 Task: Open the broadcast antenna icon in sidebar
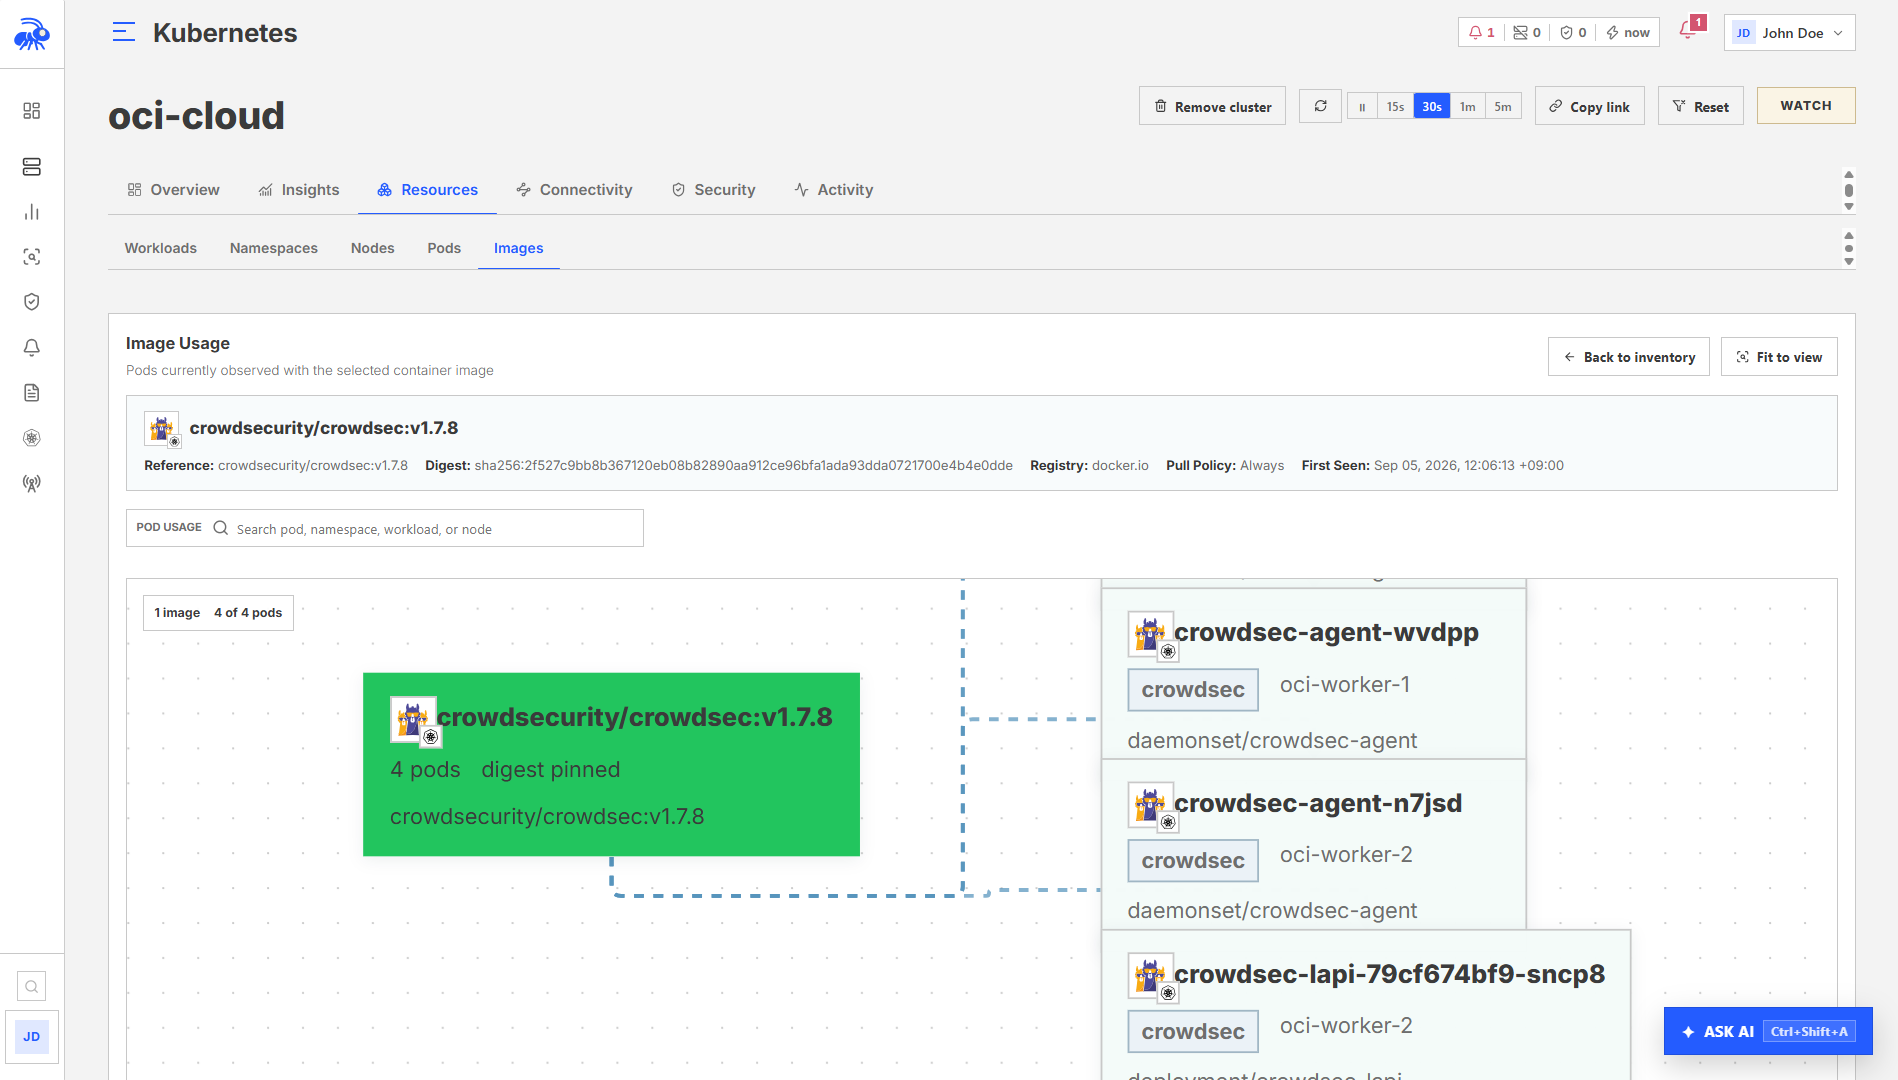click(x=32, y=484)
